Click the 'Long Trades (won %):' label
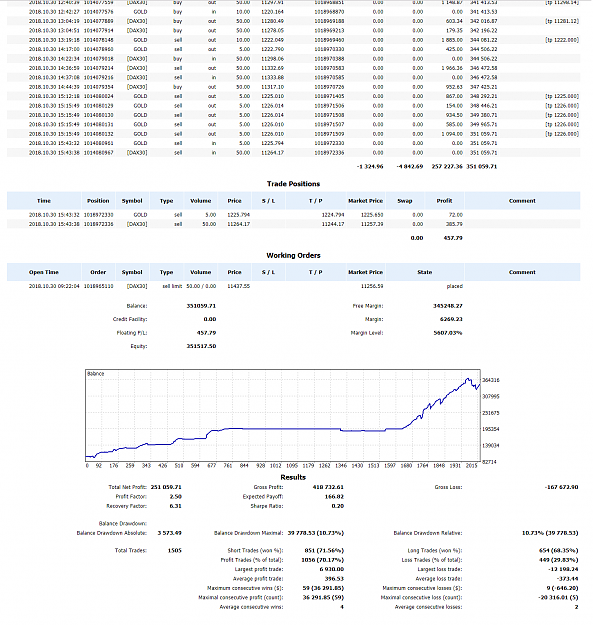The height and width of the screenshot is (625, 593). [435, 550]
